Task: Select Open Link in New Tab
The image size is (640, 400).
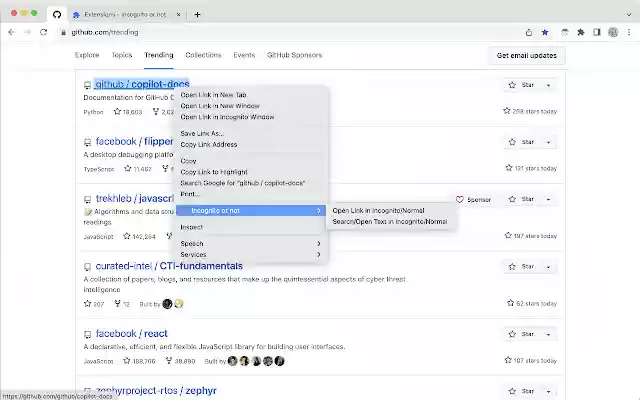Action: pos(251,95)
